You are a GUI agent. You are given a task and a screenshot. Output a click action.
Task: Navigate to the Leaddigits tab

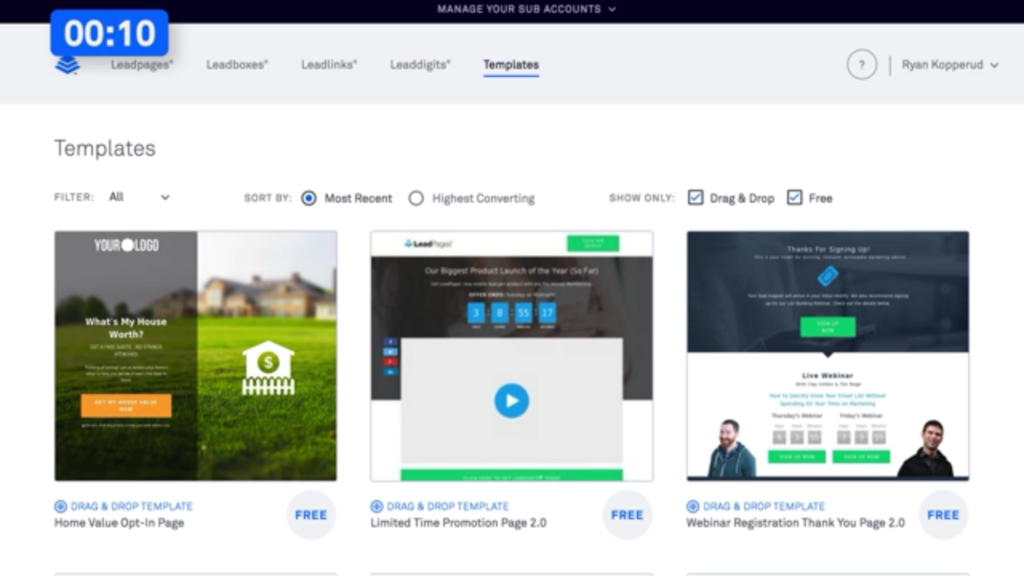pos(420,65)
